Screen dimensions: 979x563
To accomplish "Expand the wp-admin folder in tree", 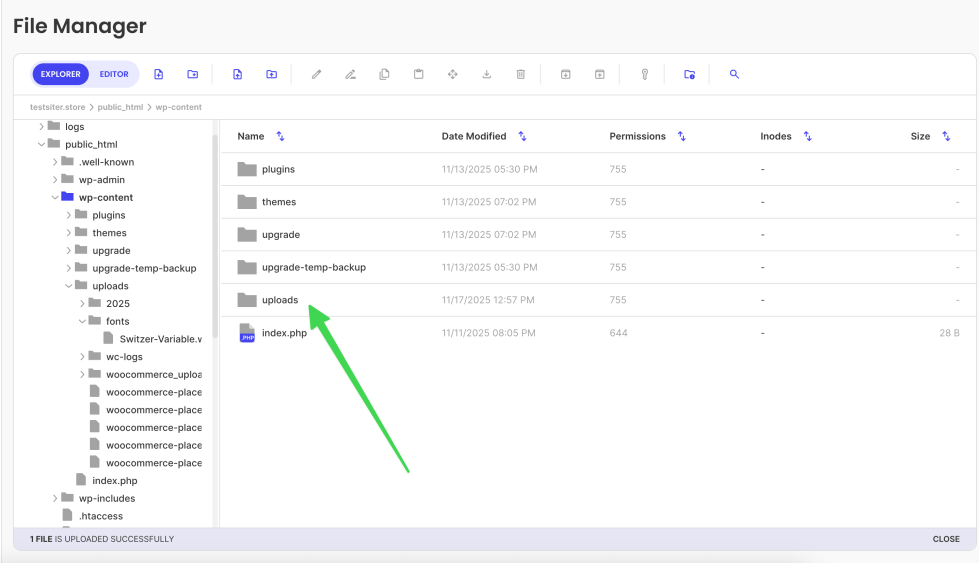I will tap(55, 180).
